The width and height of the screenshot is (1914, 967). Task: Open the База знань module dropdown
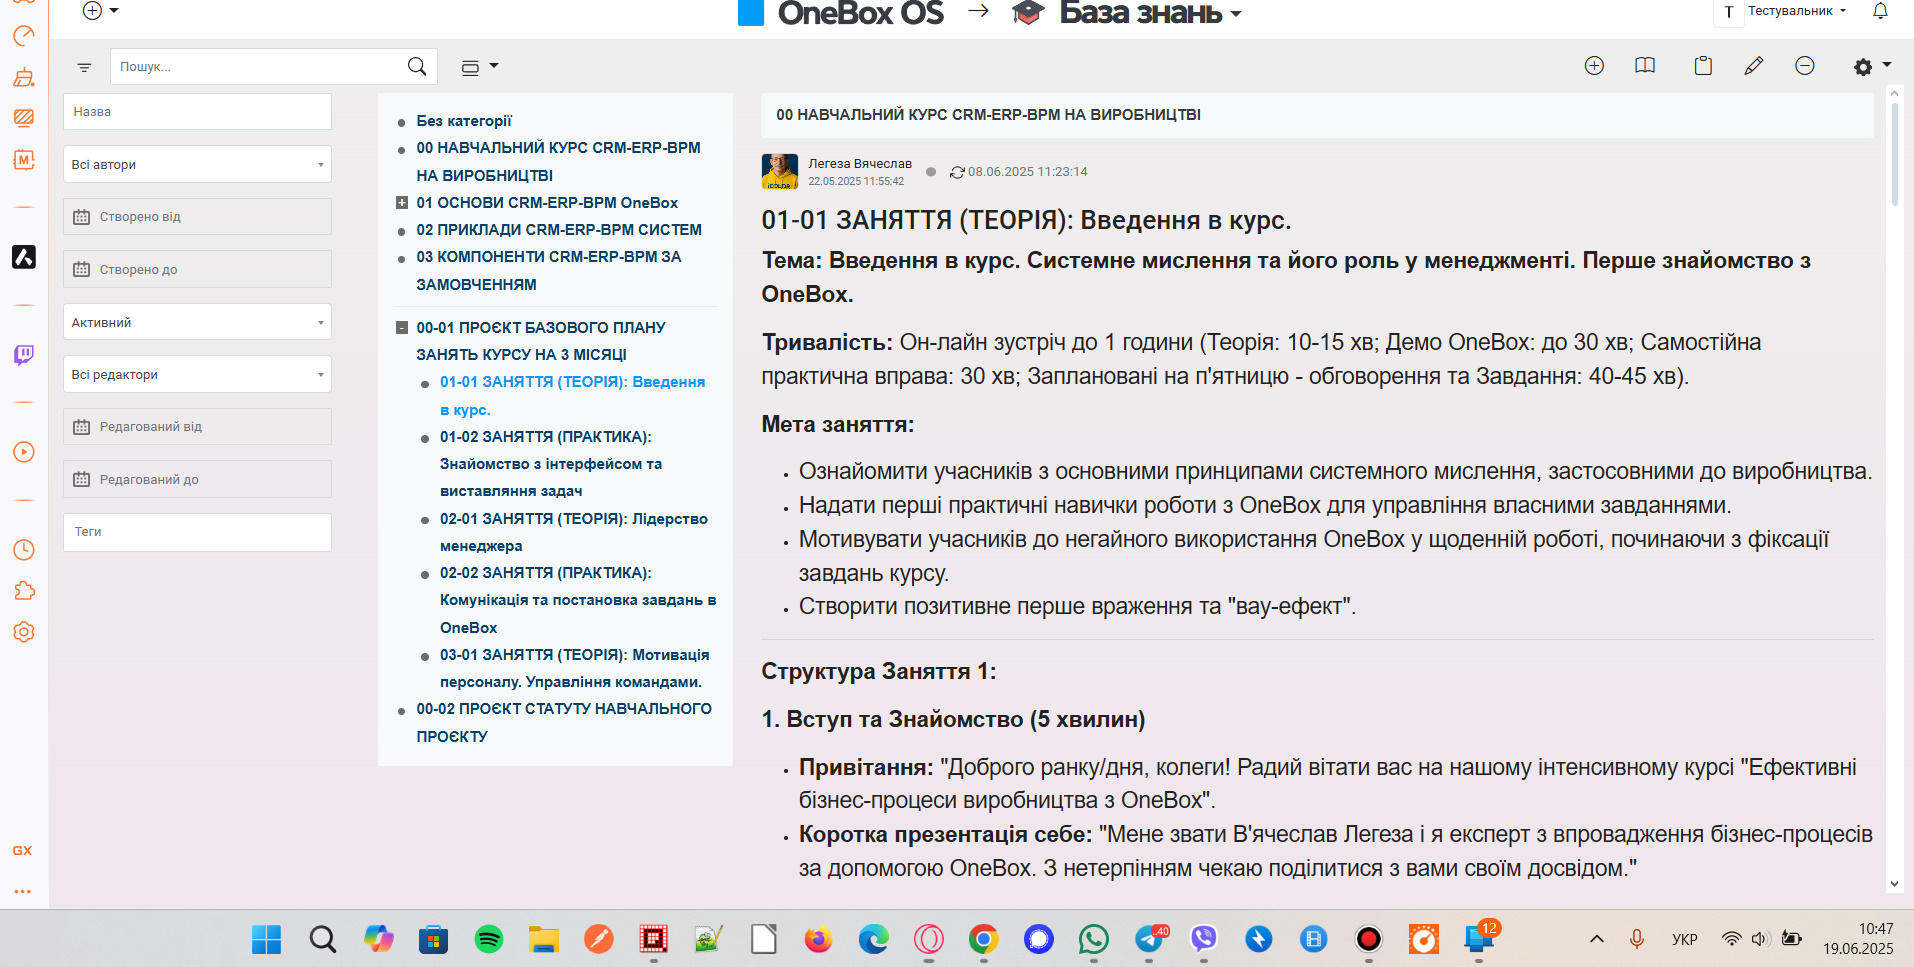coord(1150,13)
